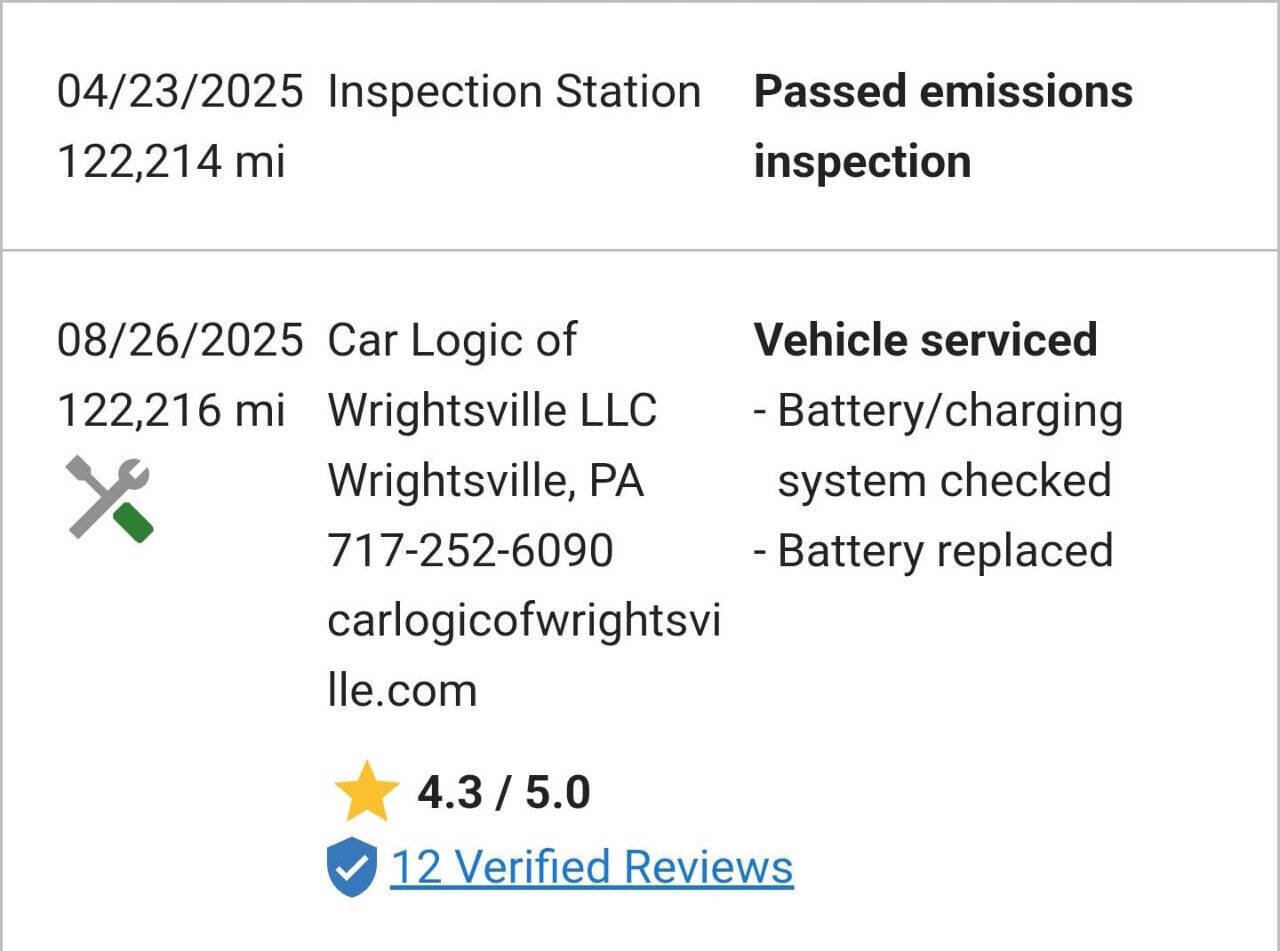Click the Passed emissions inspection heading

[x=943, y=125]
